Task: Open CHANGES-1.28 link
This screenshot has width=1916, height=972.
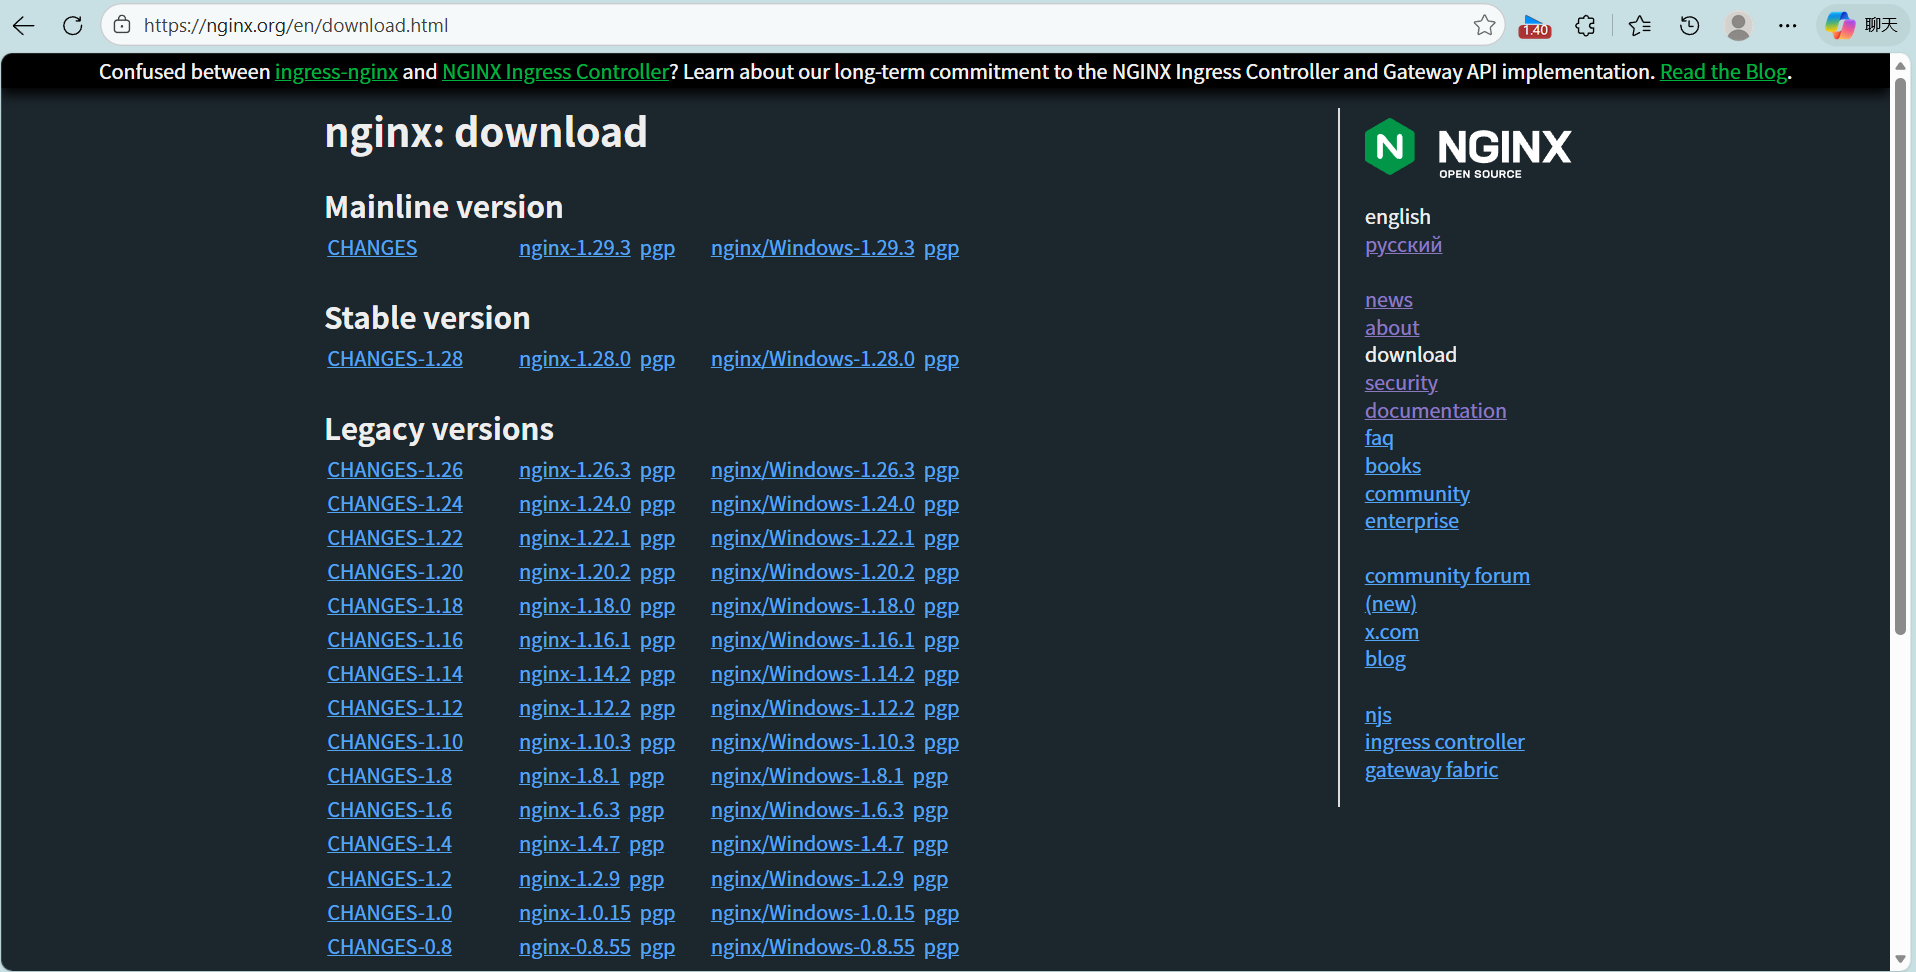Action: (x=395, y=359)
